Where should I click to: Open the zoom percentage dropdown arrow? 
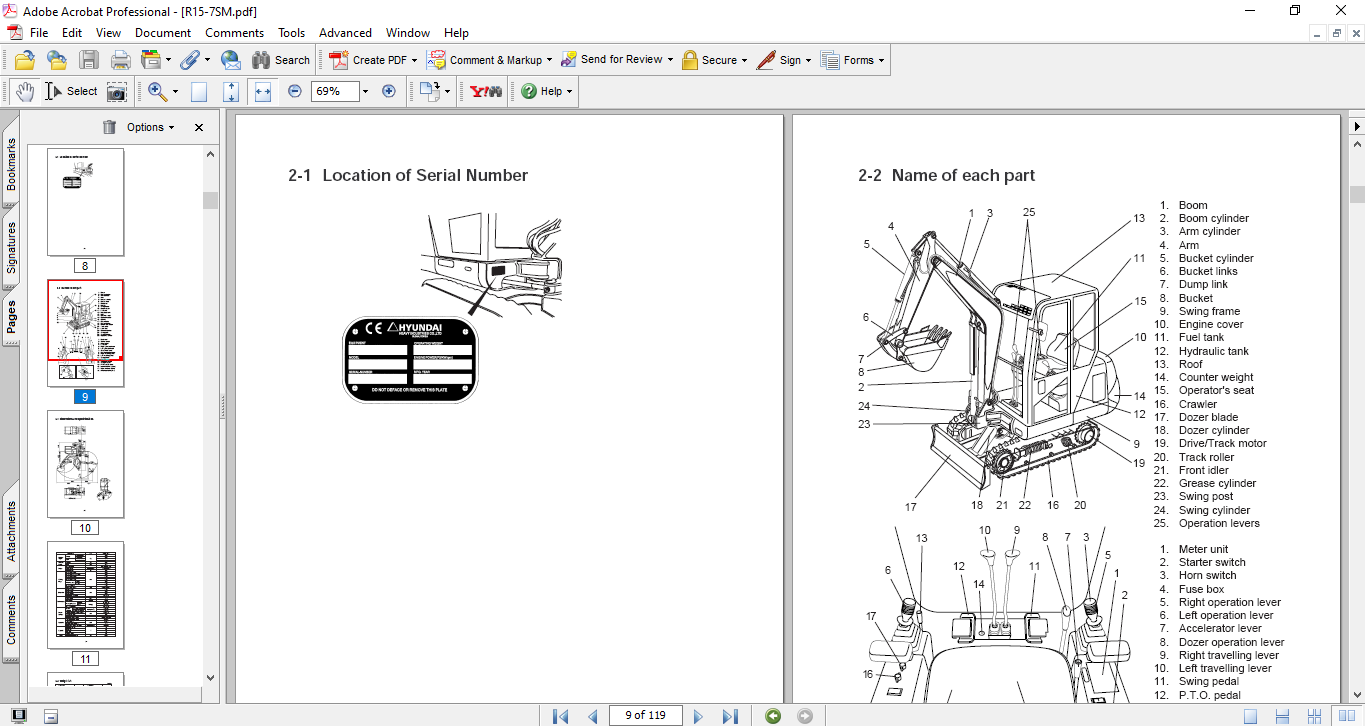pos(365,91)
